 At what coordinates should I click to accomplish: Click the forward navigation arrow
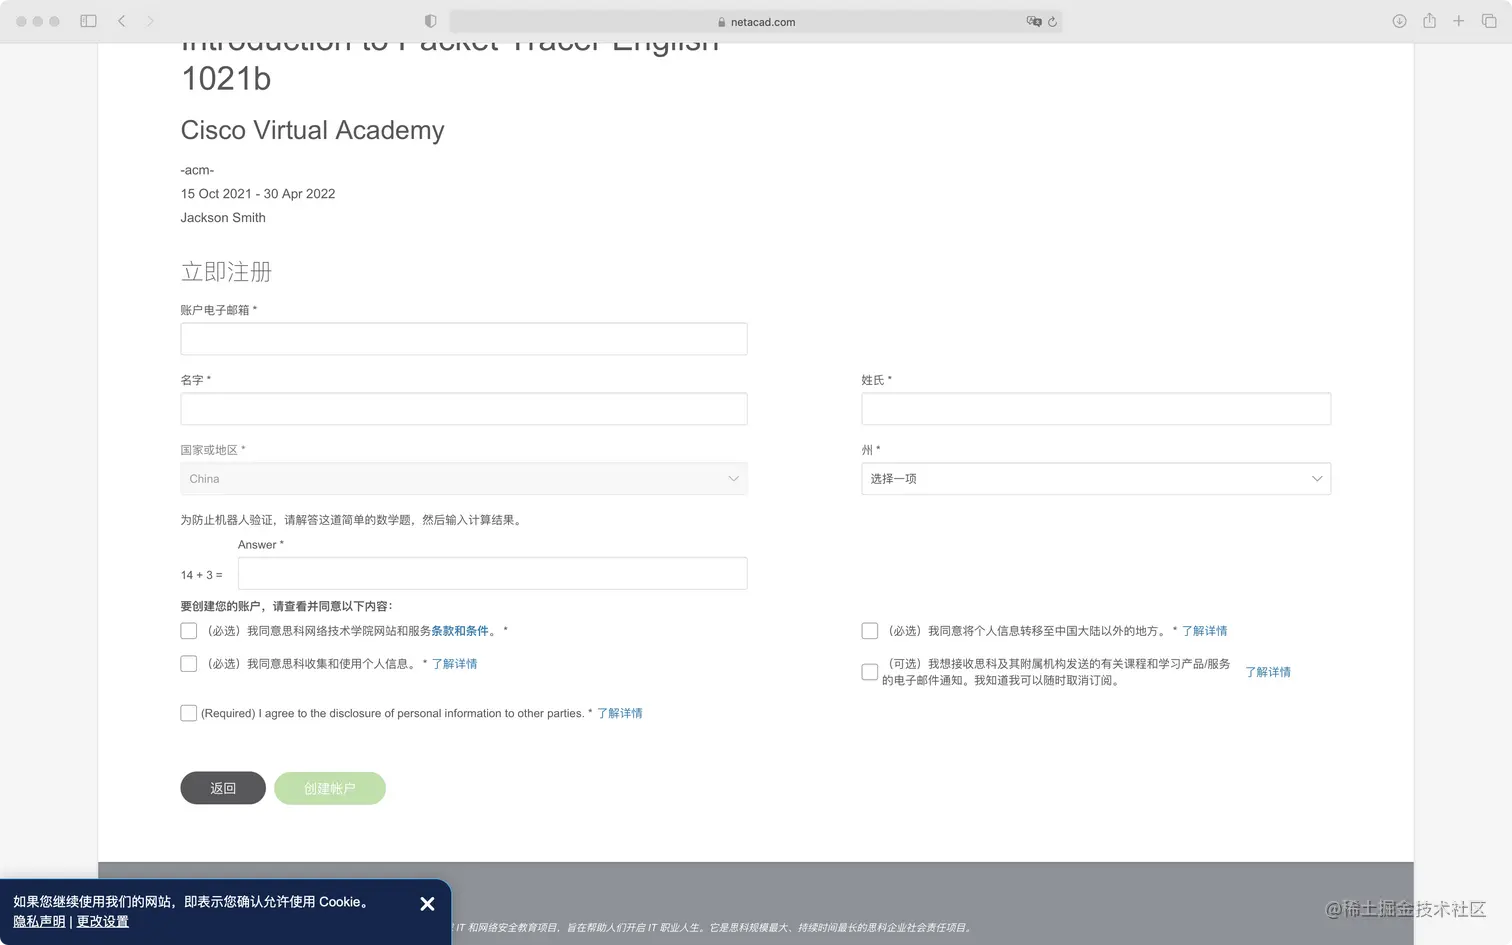(x=150, y=21)
